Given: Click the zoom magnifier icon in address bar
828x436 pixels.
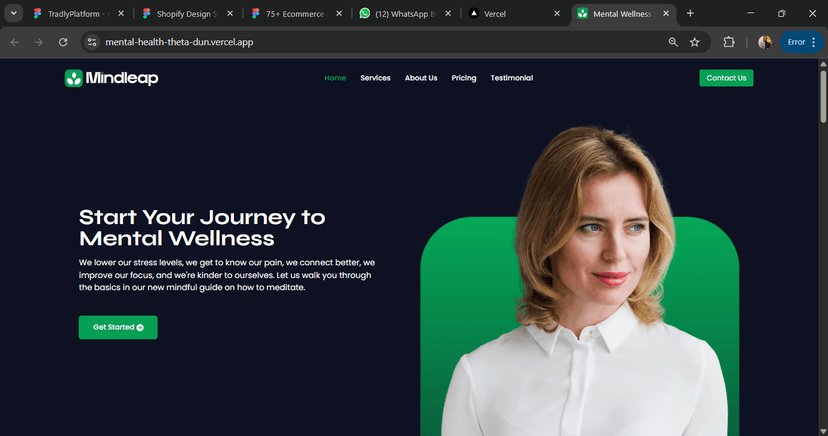Looking at the screenshot, I should [673, 42].
